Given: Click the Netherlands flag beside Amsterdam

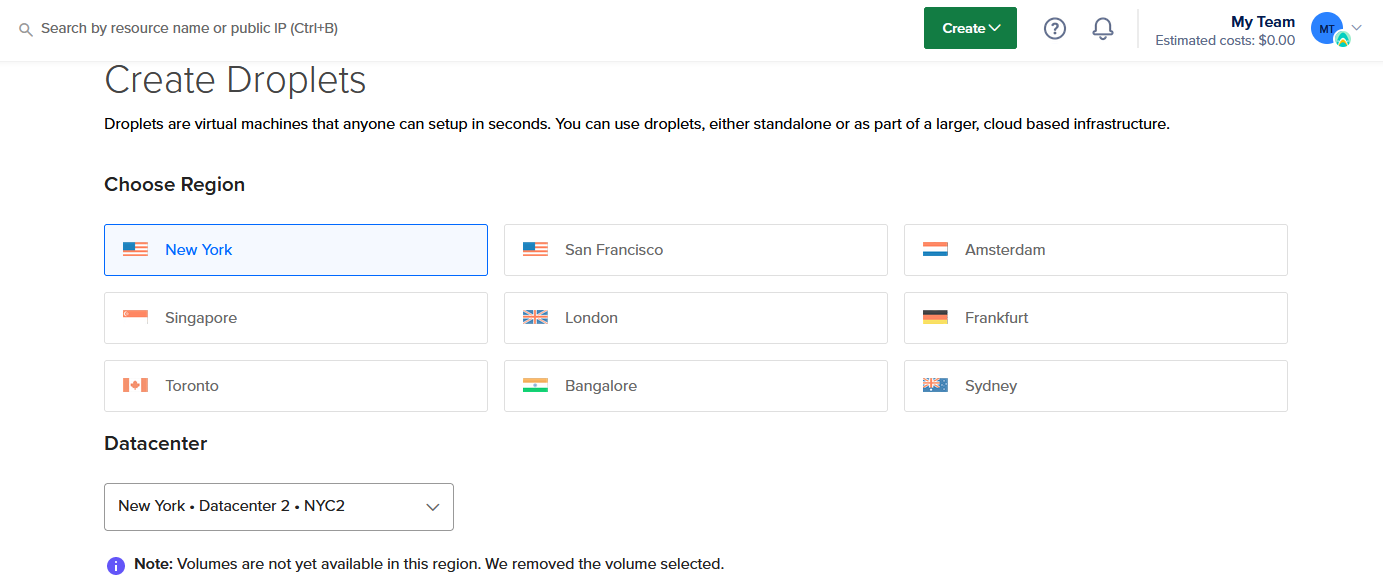Looking at the screenshot, I should pyautogui.click(x=935, y=249).
